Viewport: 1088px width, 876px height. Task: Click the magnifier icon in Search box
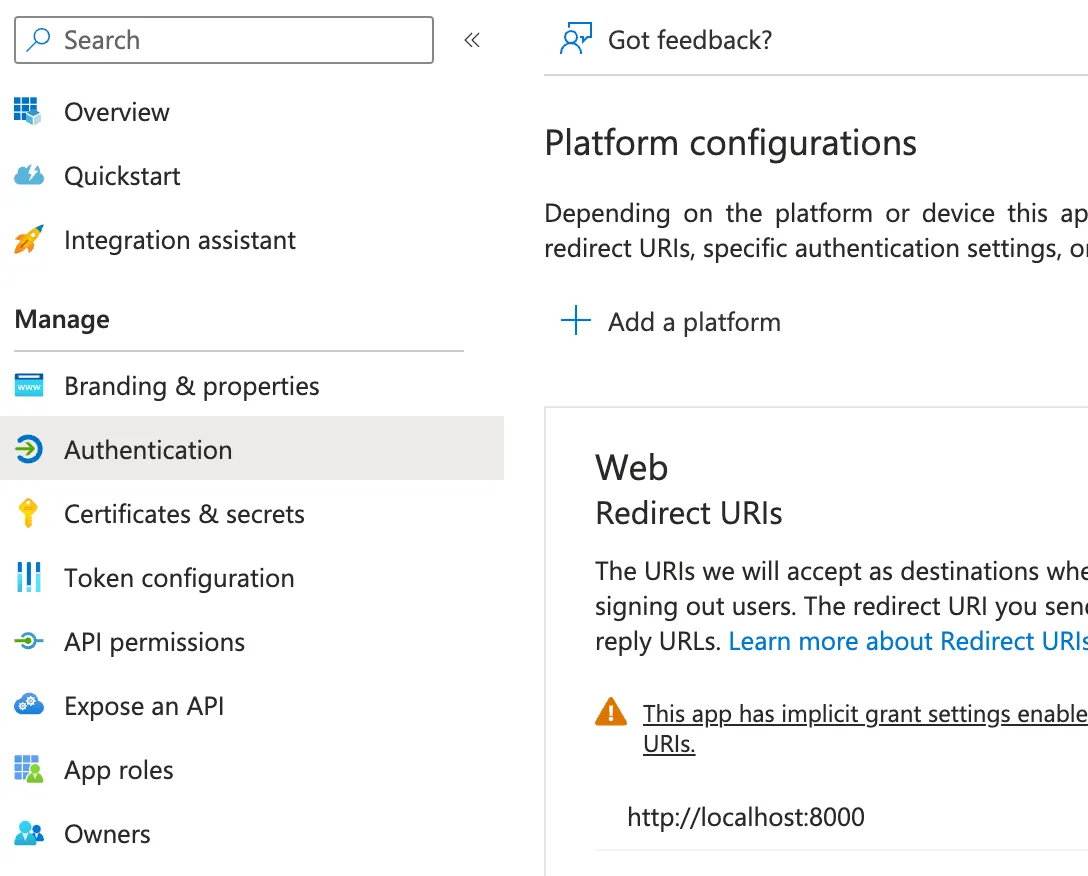point(38,40)
